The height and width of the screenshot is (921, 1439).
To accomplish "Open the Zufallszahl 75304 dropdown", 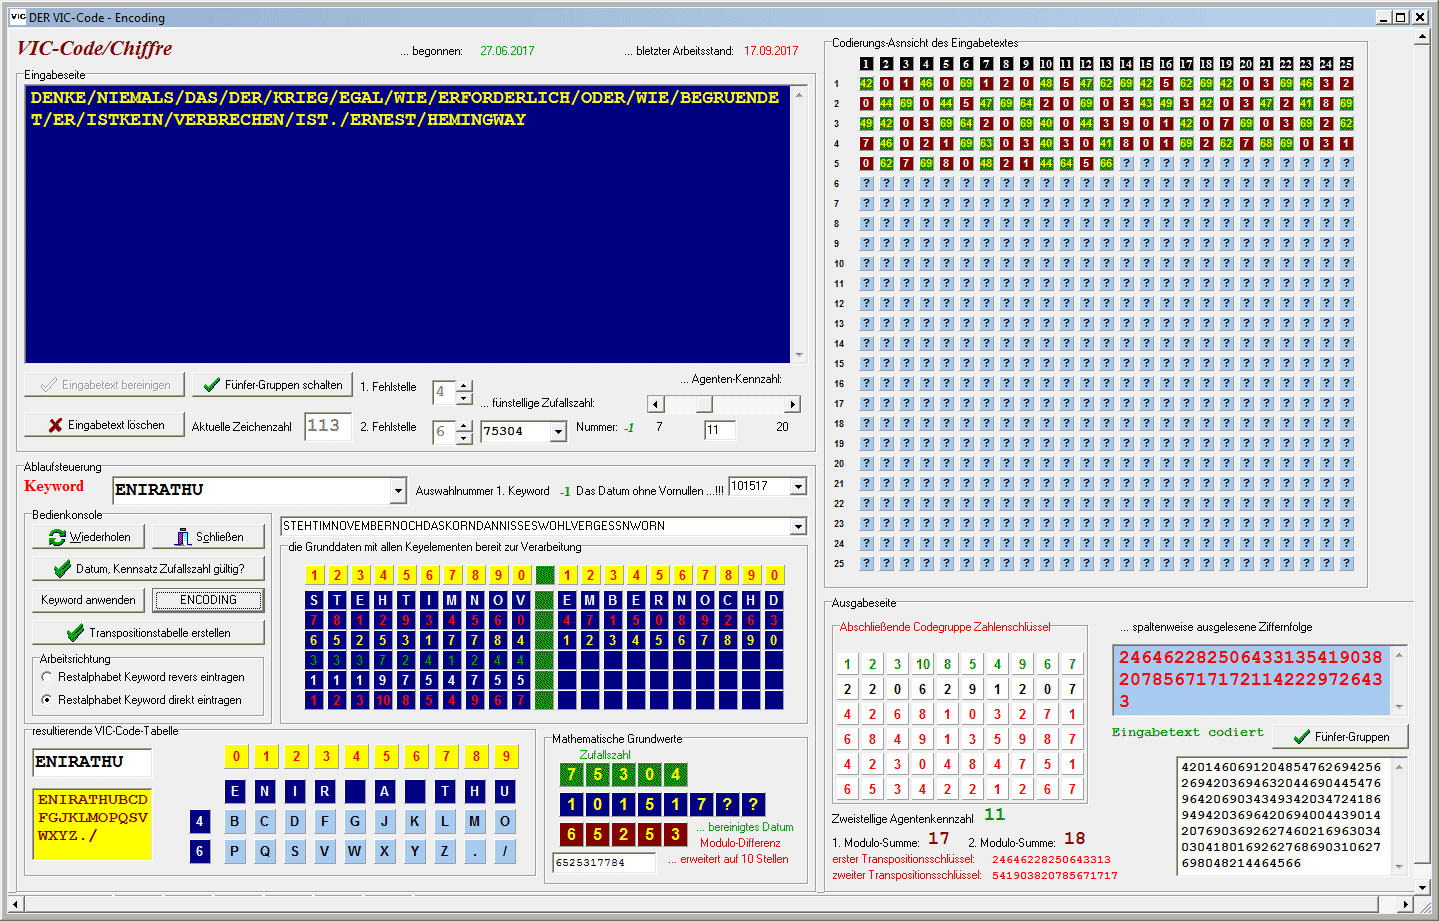I will click(x=559, y=432).
